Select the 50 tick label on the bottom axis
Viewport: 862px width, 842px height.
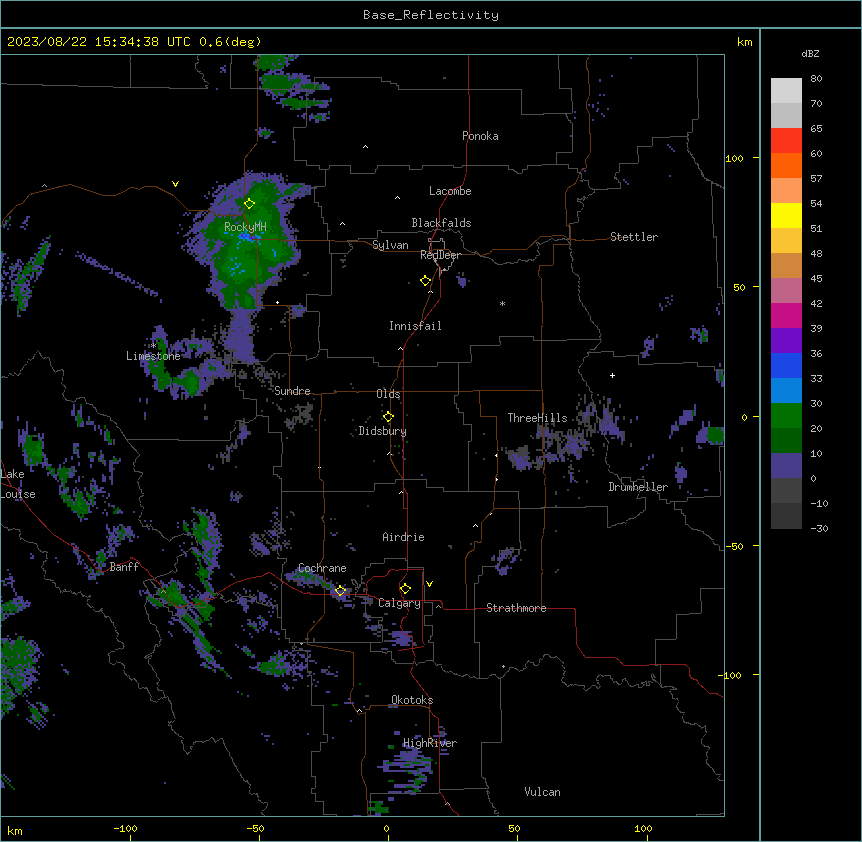pos(513,828)
